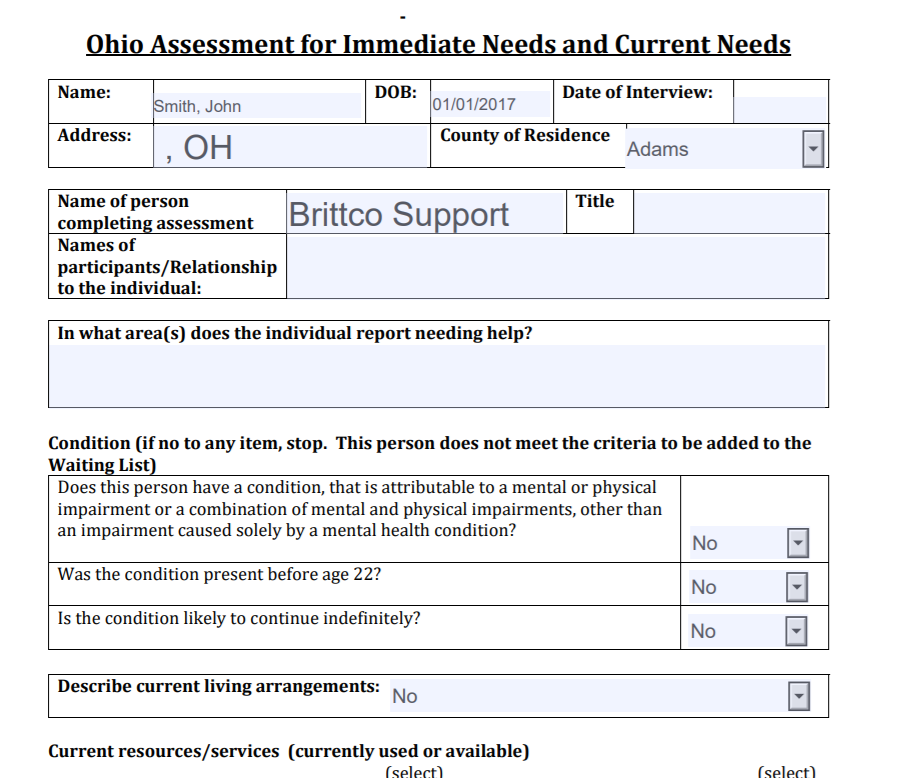Click the Name field containing Smith, John
The height and width of the screenshot is (778, 897).
tap(256, 106)
